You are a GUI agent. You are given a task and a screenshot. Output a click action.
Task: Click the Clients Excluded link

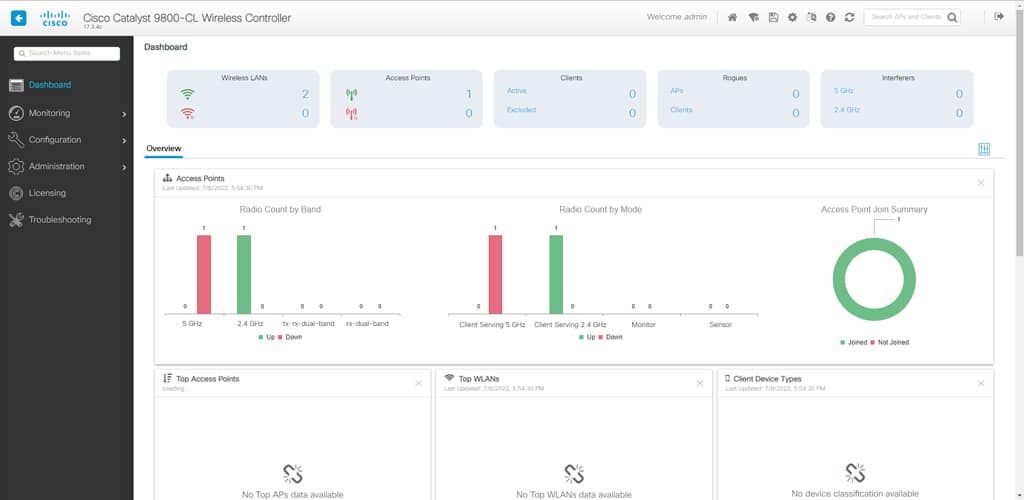[x=521, y=110]
